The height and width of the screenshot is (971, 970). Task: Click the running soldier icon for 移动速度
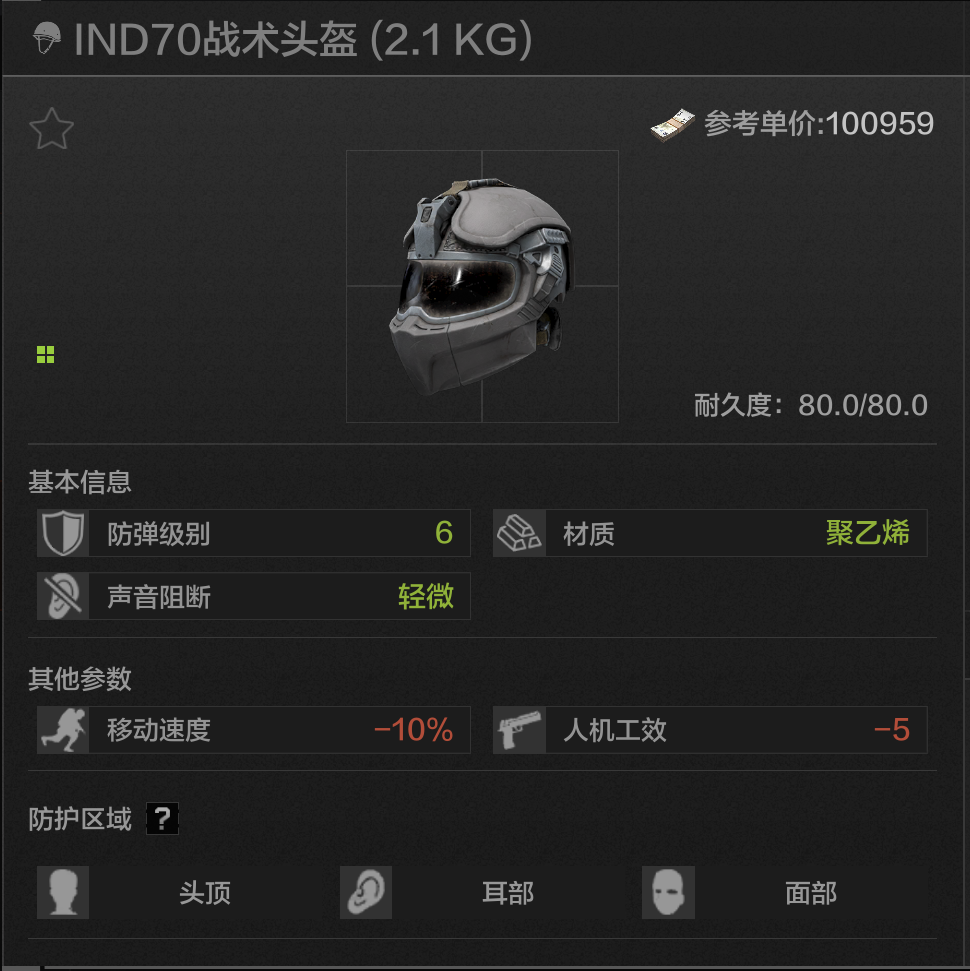click(x=63, y=730)
